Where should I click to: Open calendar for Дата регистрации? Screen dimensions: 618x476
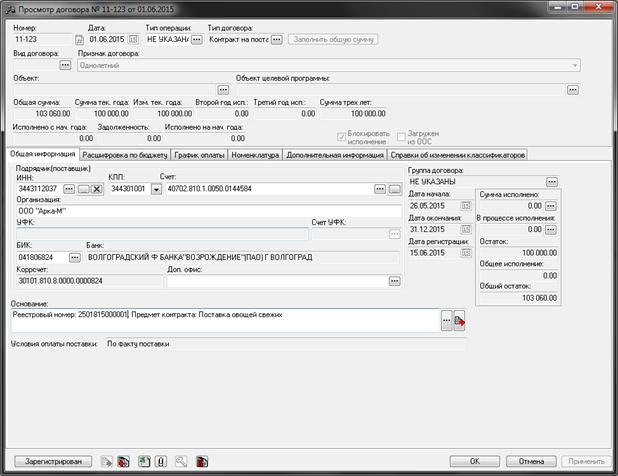(x=463, y=253)
